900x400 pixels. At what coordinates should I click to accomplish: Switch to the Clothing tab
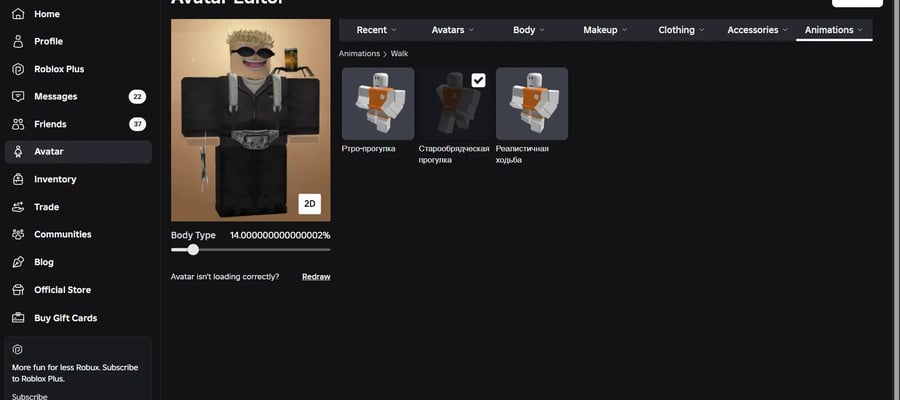681,30
